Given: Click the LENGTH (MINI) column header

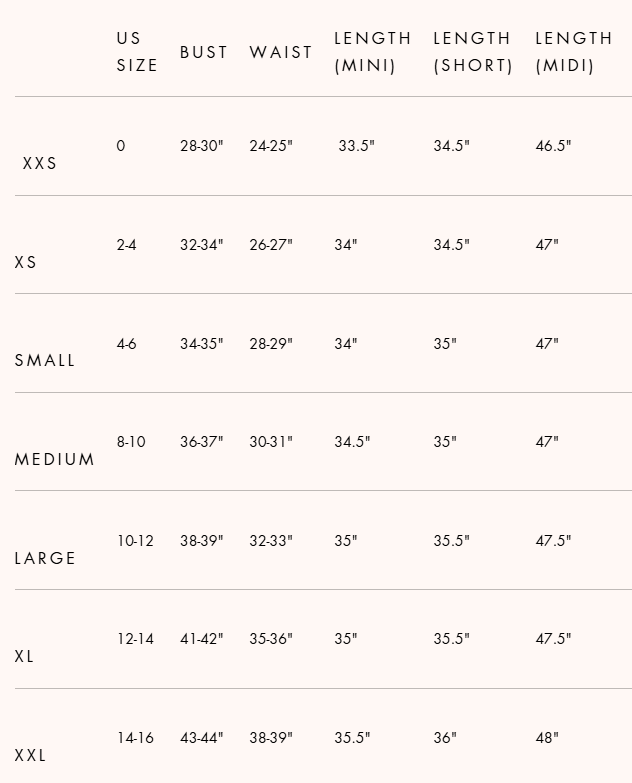Looking at the screenshot, I should (372, 52).
